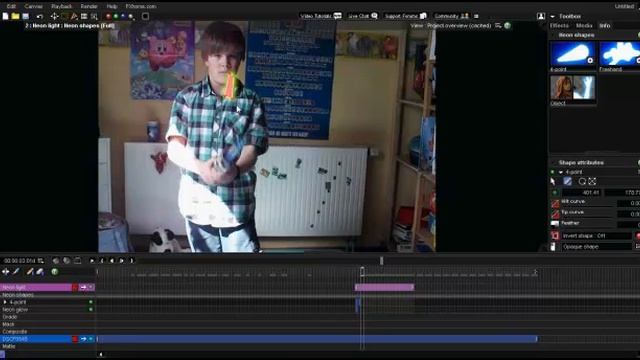Open the Toolbox dropdown arrow
The image size is (640, 360).
[552, 16]
